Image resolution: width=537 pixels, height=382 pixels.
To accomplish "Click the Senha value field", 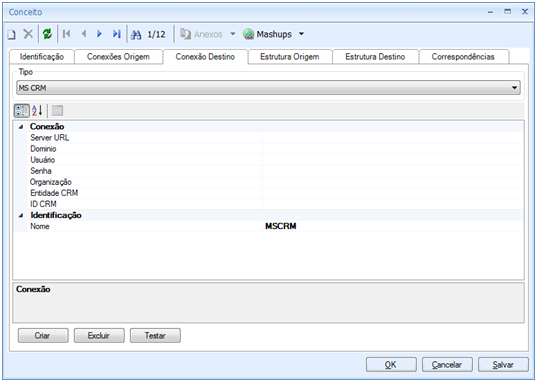I will click(393, 171).
